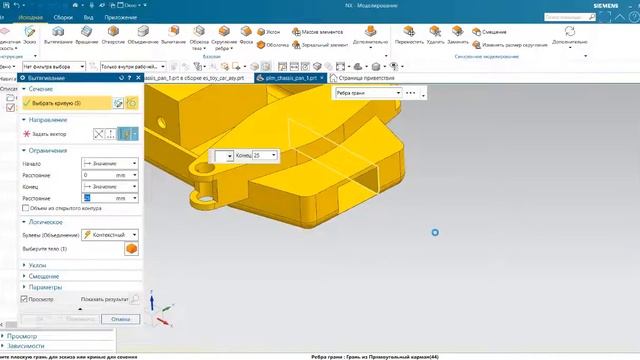The height and width of the screenshot is (360, 640).
Task: Reset the Вытягивание dialog with reset icon
Action: [x=121, y=78]
